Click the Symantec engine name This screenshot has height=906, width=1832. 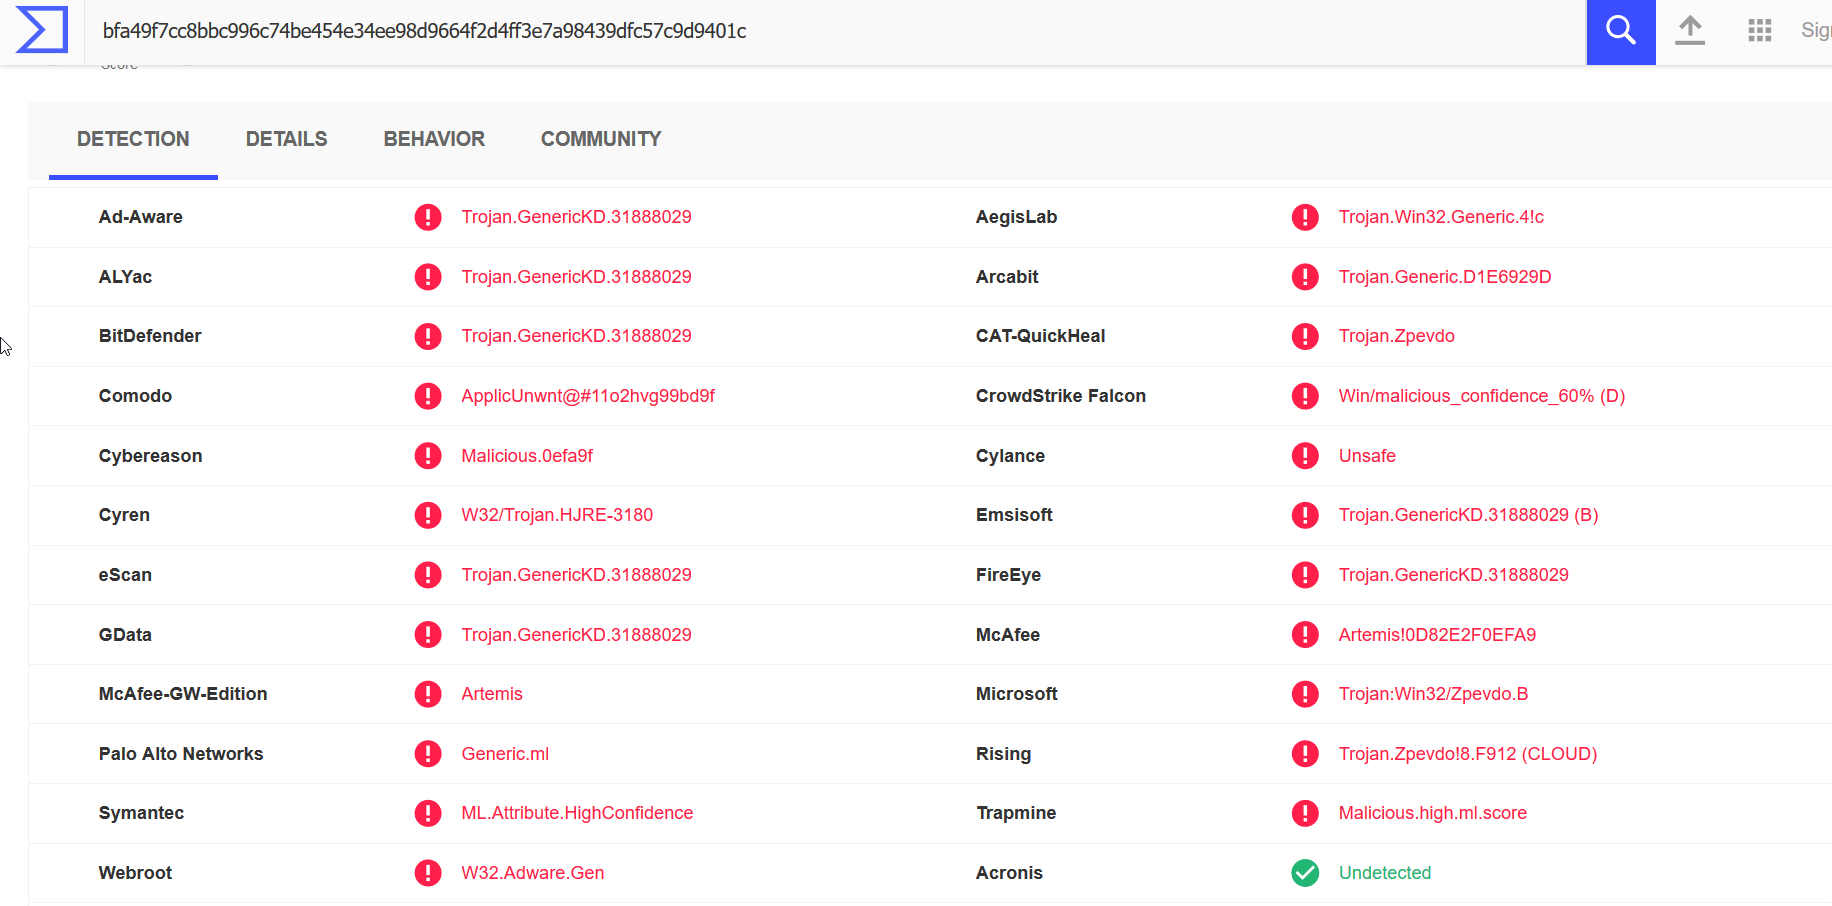click(141, 813)
